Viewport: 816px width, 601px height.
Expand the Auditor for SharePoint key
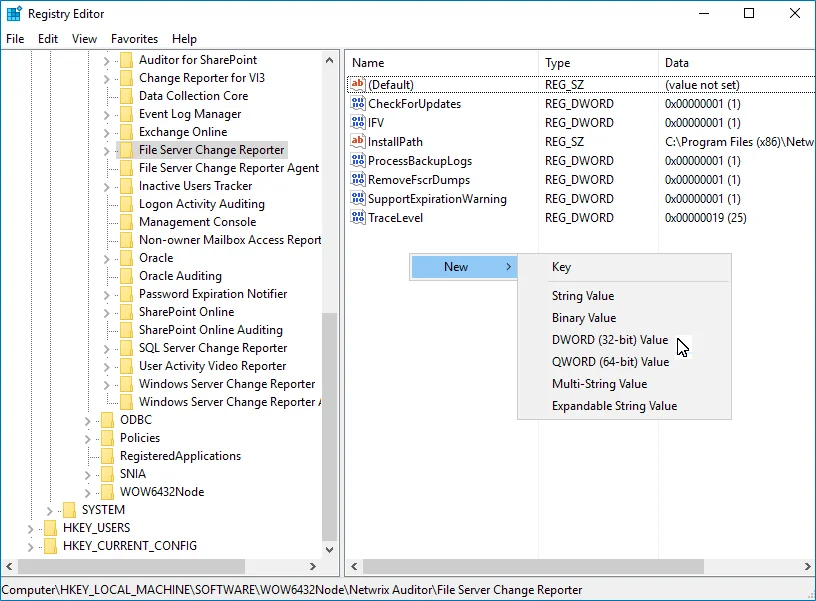point(106,61)
